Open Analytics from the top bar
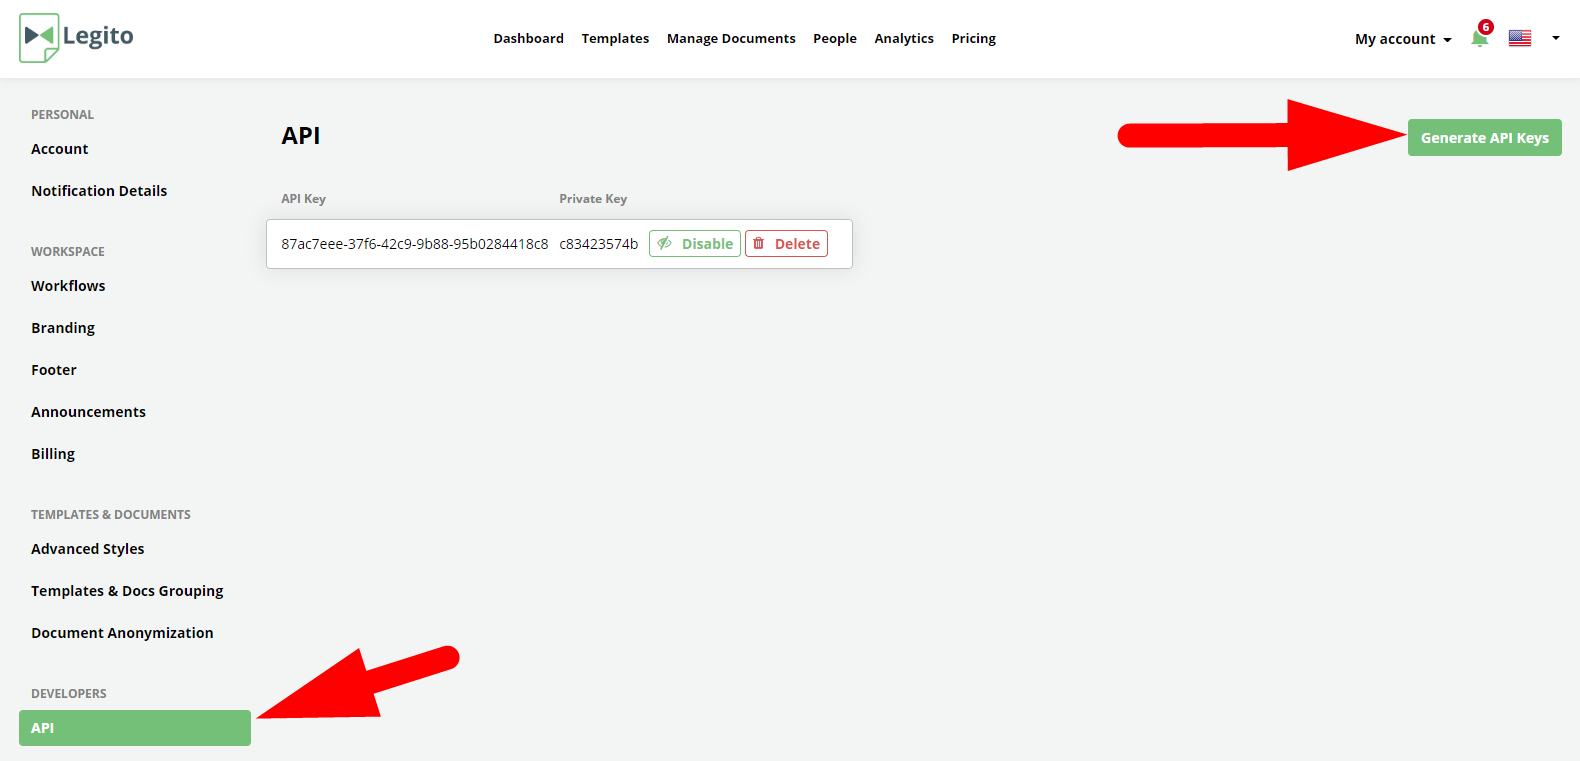The width and height of the screenshot is (1580, 761). pos(903,39)
